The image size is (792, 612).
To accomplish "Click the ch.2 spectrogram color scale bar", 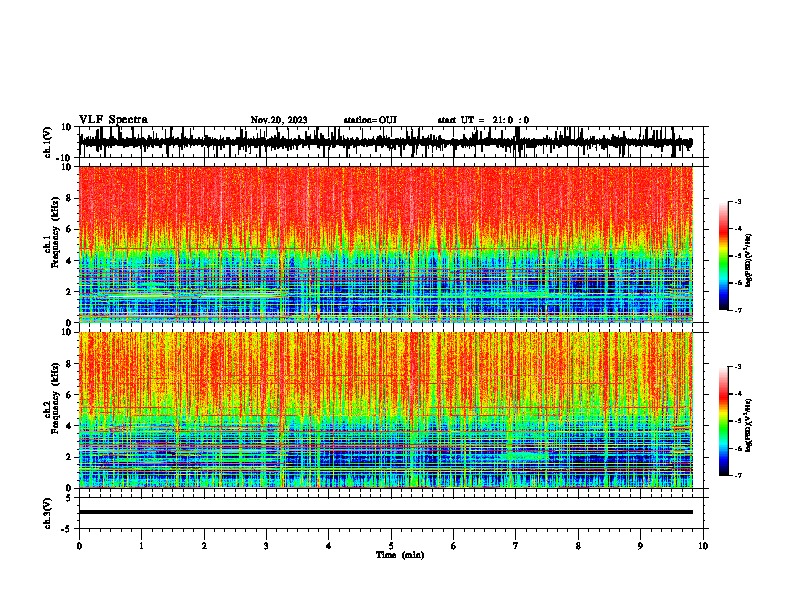I will 724,421.
